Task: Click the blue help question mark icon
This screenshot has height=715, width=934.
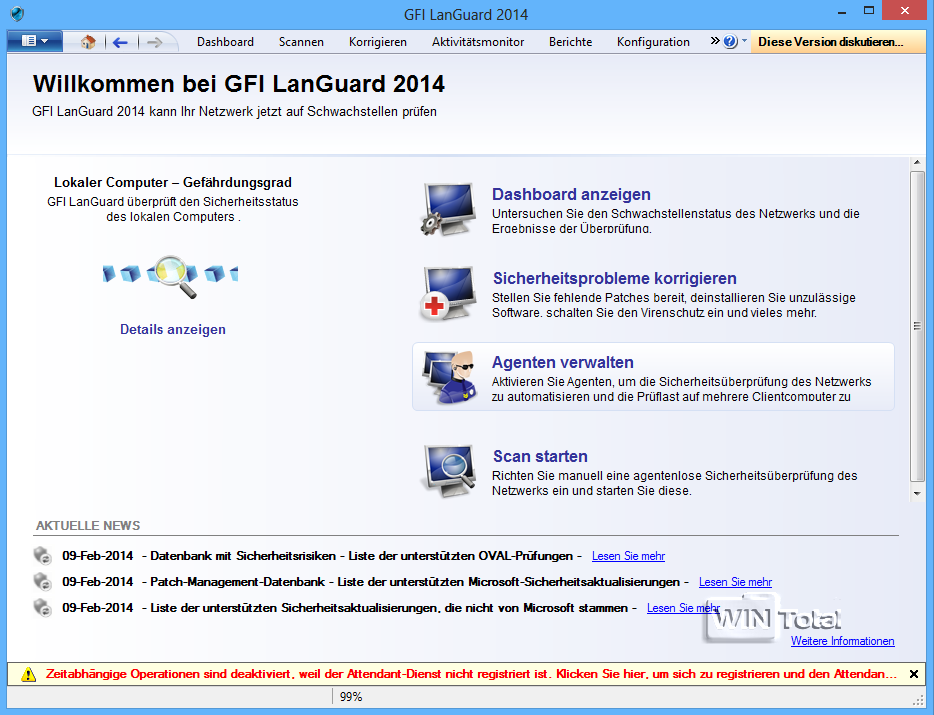Action: pyautogui.click(x=730, y=42)
